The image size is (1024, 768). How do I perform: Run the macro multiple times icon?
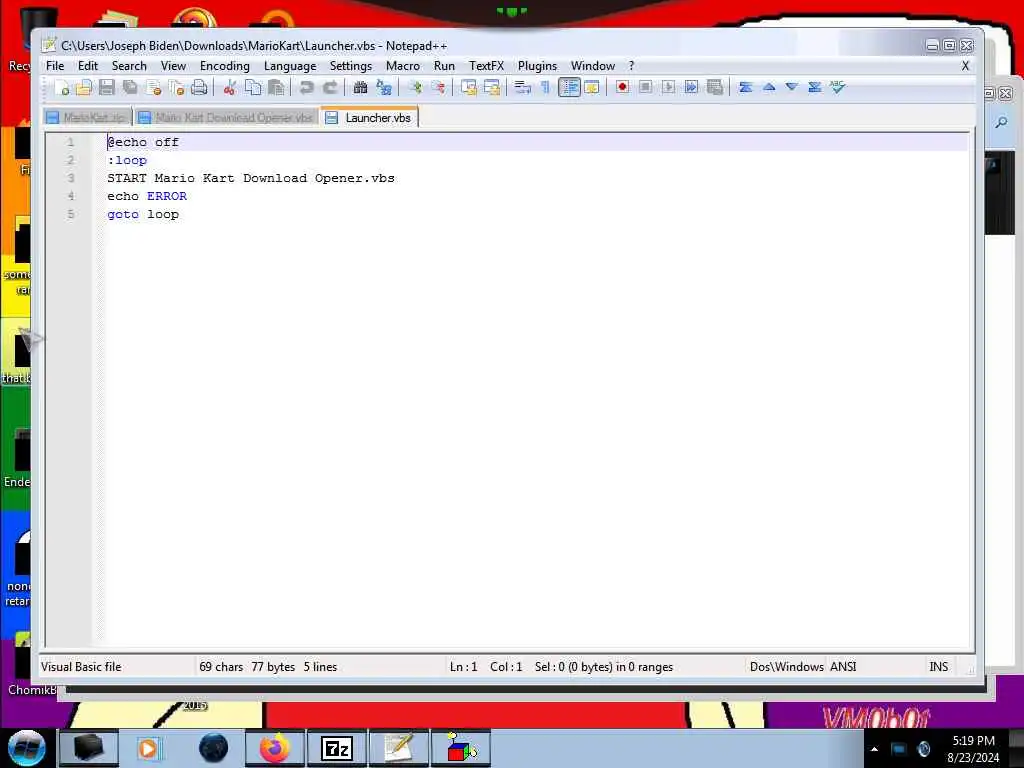click(692, 87)
